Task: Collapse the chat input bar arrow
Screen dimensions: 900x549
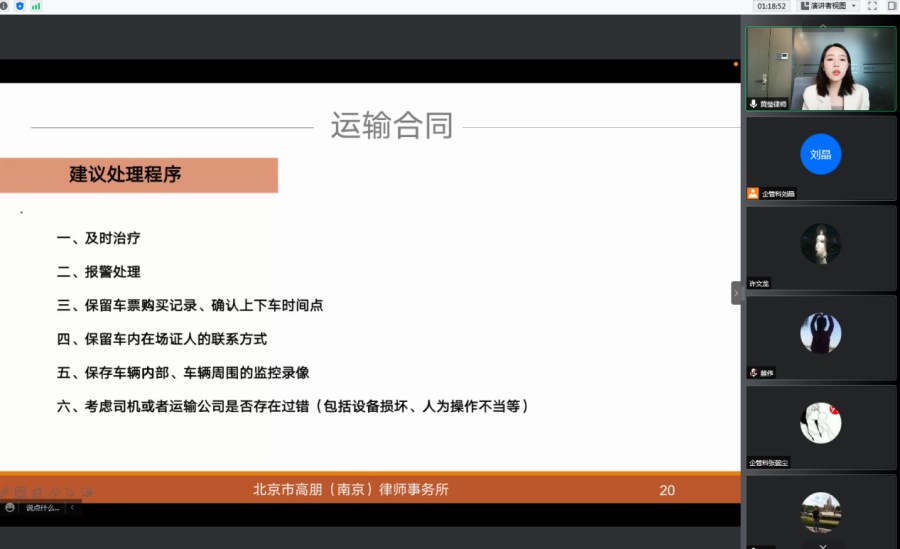Action: [x=72, y=507]
